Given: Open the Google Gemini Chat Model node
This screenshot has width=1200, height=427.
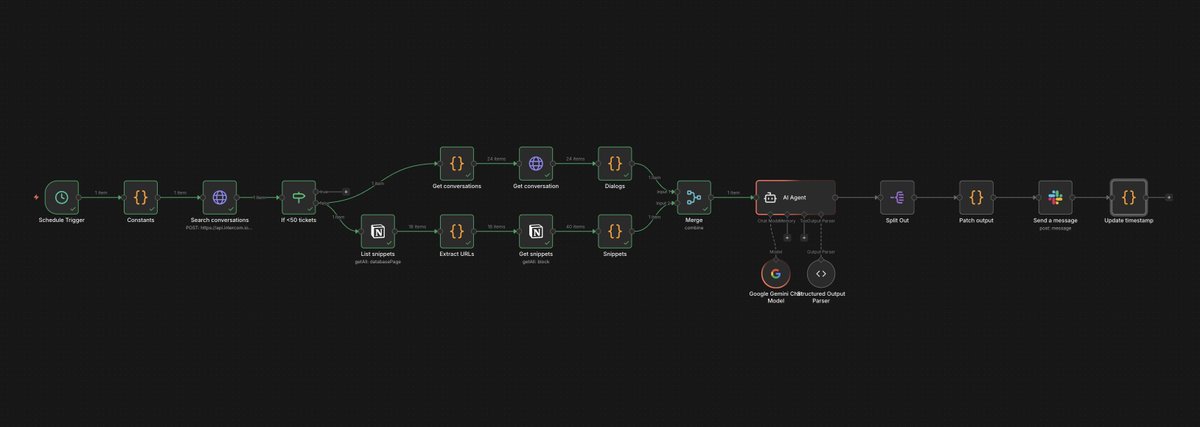Looking at the screenshot, I should [775, 273].
